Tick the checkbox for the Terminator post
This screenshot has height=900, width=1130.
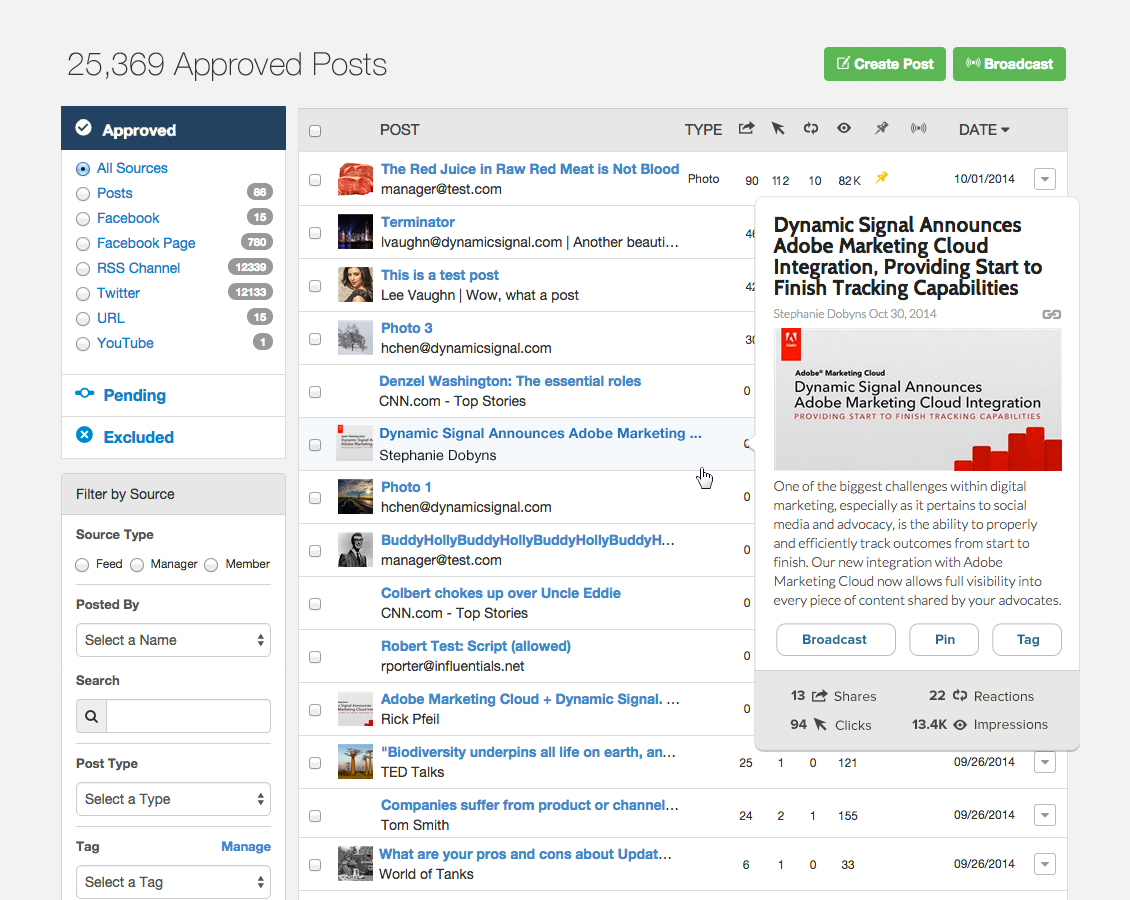coord(315,233)
